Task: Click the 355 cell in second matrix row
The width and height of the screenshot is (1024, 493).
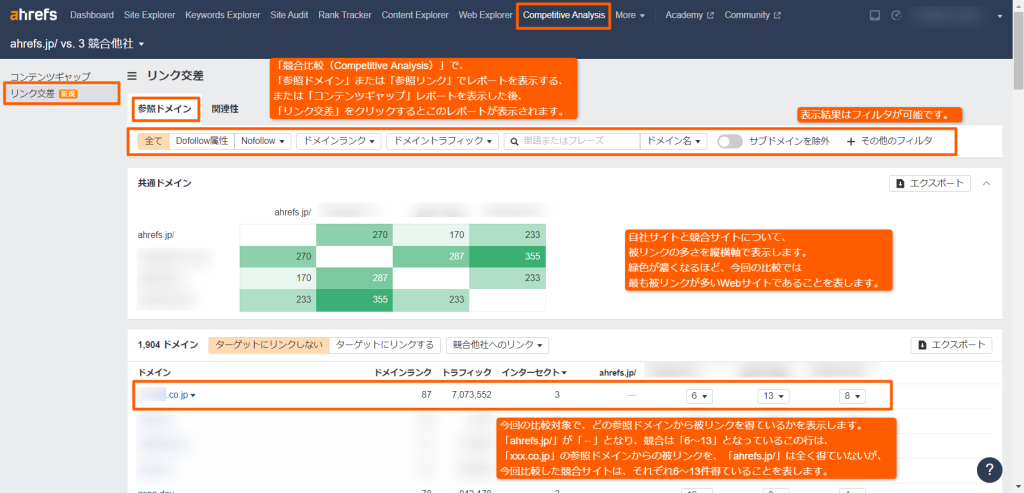Action: click(507, 257)
